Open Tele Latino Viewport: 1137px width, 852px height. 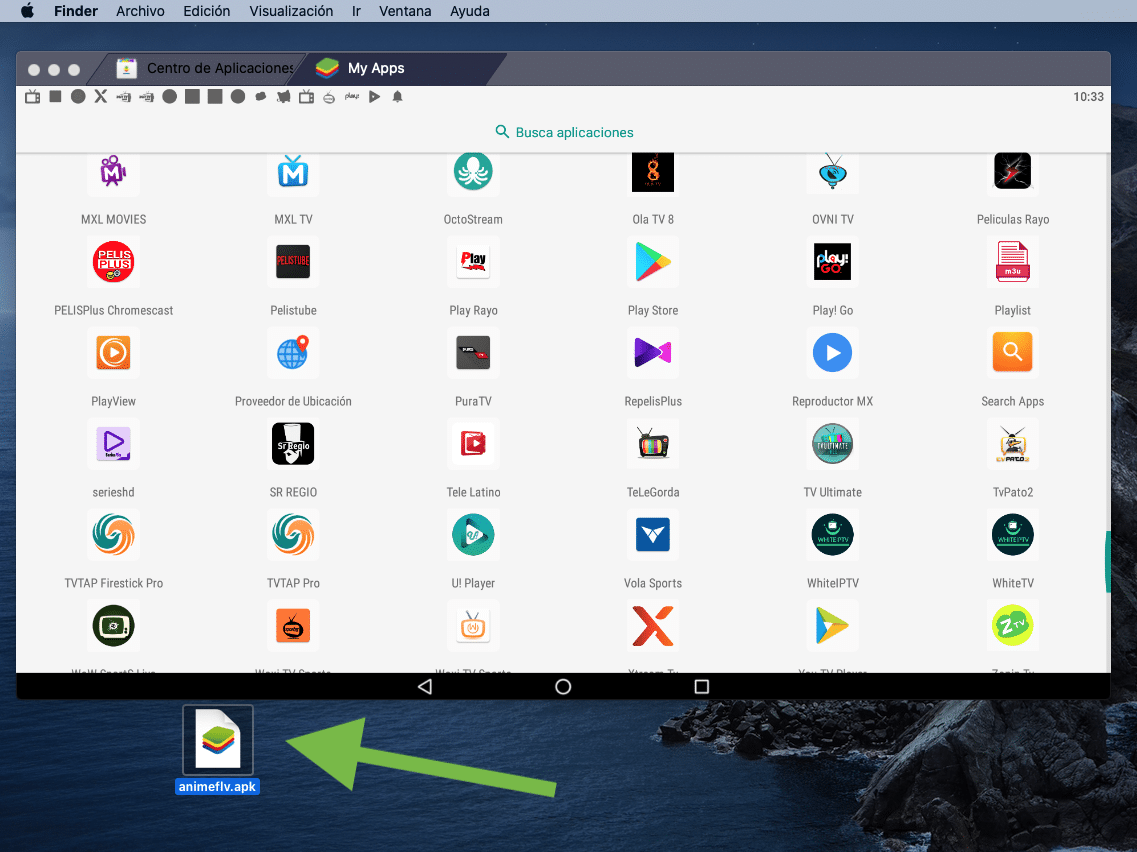coord(473,443)
